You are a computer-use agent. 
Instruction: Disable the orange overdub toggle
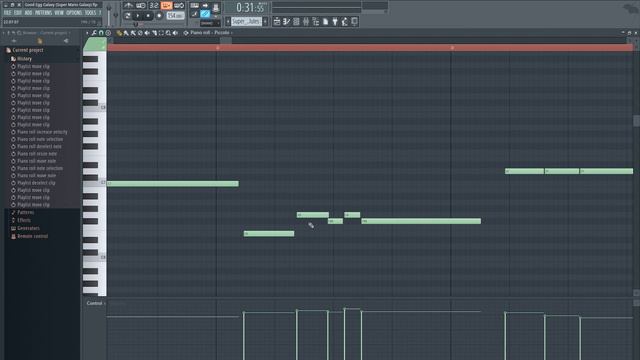(x=166, y=6)
